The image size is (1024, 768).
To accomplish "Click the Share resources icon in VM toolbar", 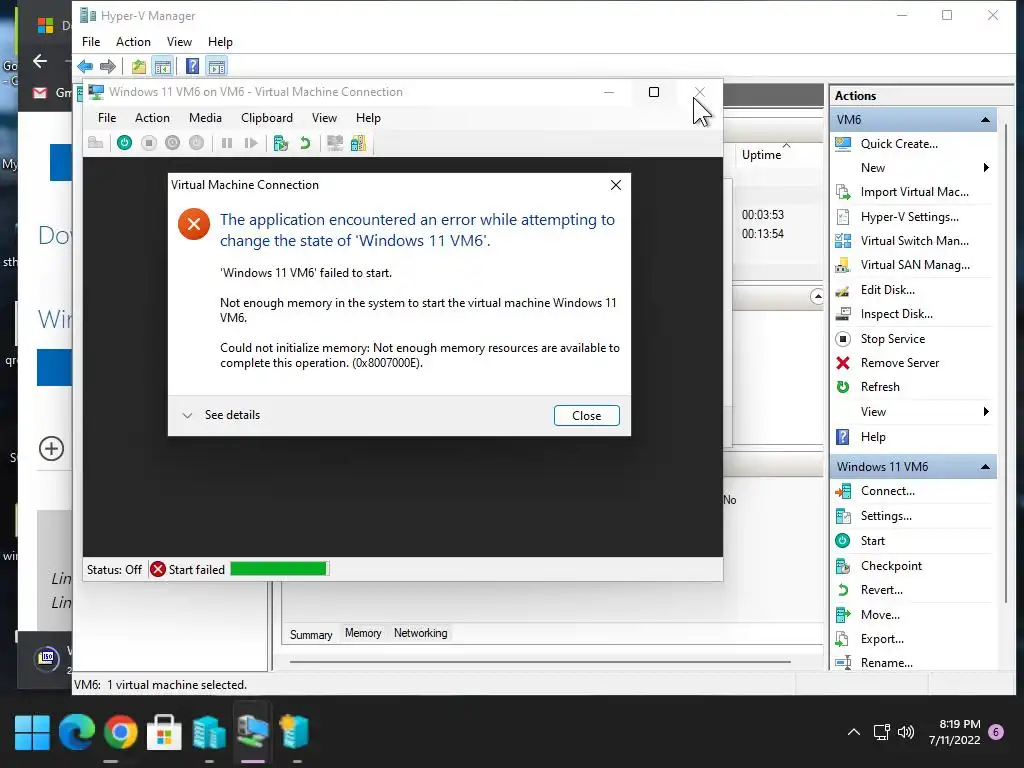I will [359, 143].
